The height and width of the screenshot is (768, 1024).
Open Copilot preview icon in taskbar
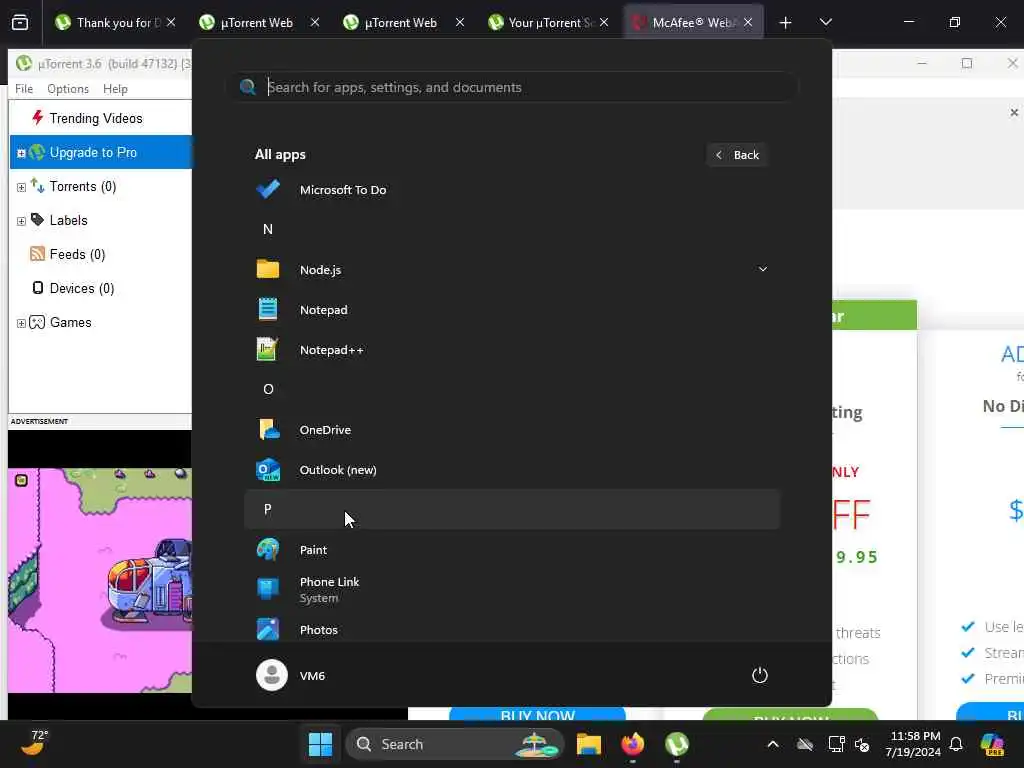992,744
